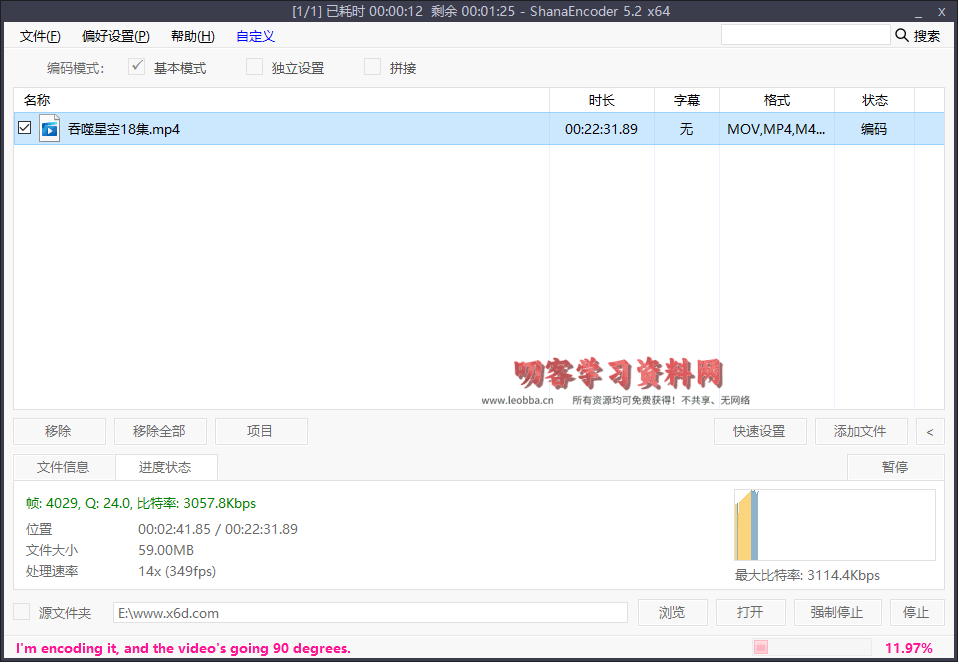Click 添加文件 to add files
Screen dimensions: 958x662
point(861,431)
